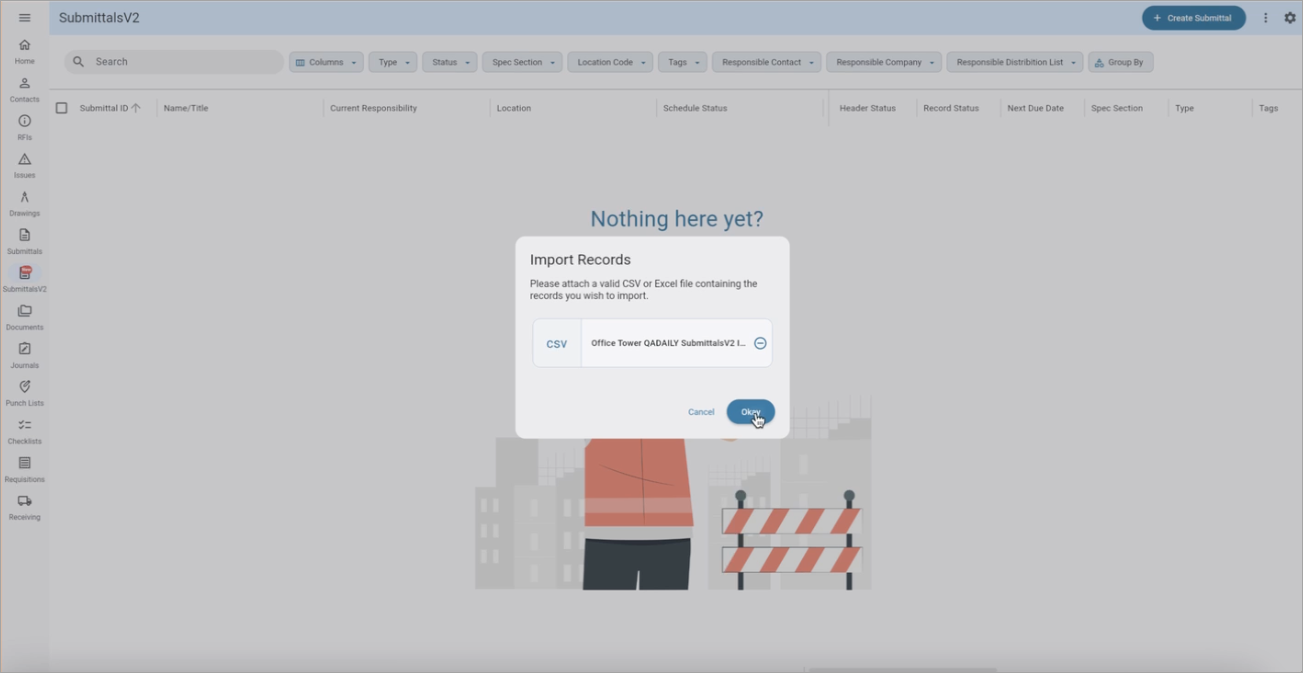Click the Schedule Status column header
1303x673 pixels.
(x=695, y=108)
